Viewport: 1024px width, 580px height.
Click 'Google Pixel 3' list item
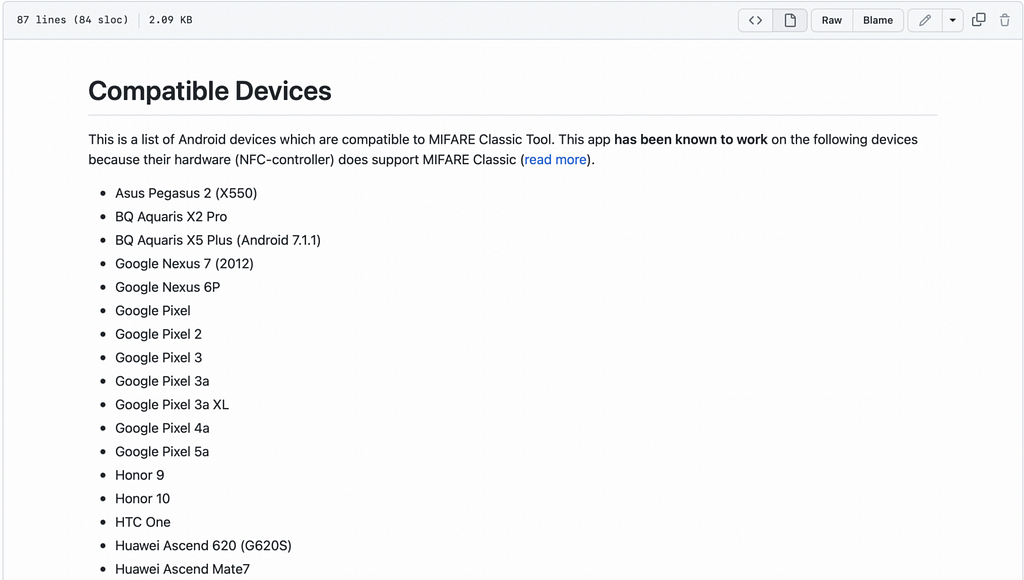click(159, 358)
